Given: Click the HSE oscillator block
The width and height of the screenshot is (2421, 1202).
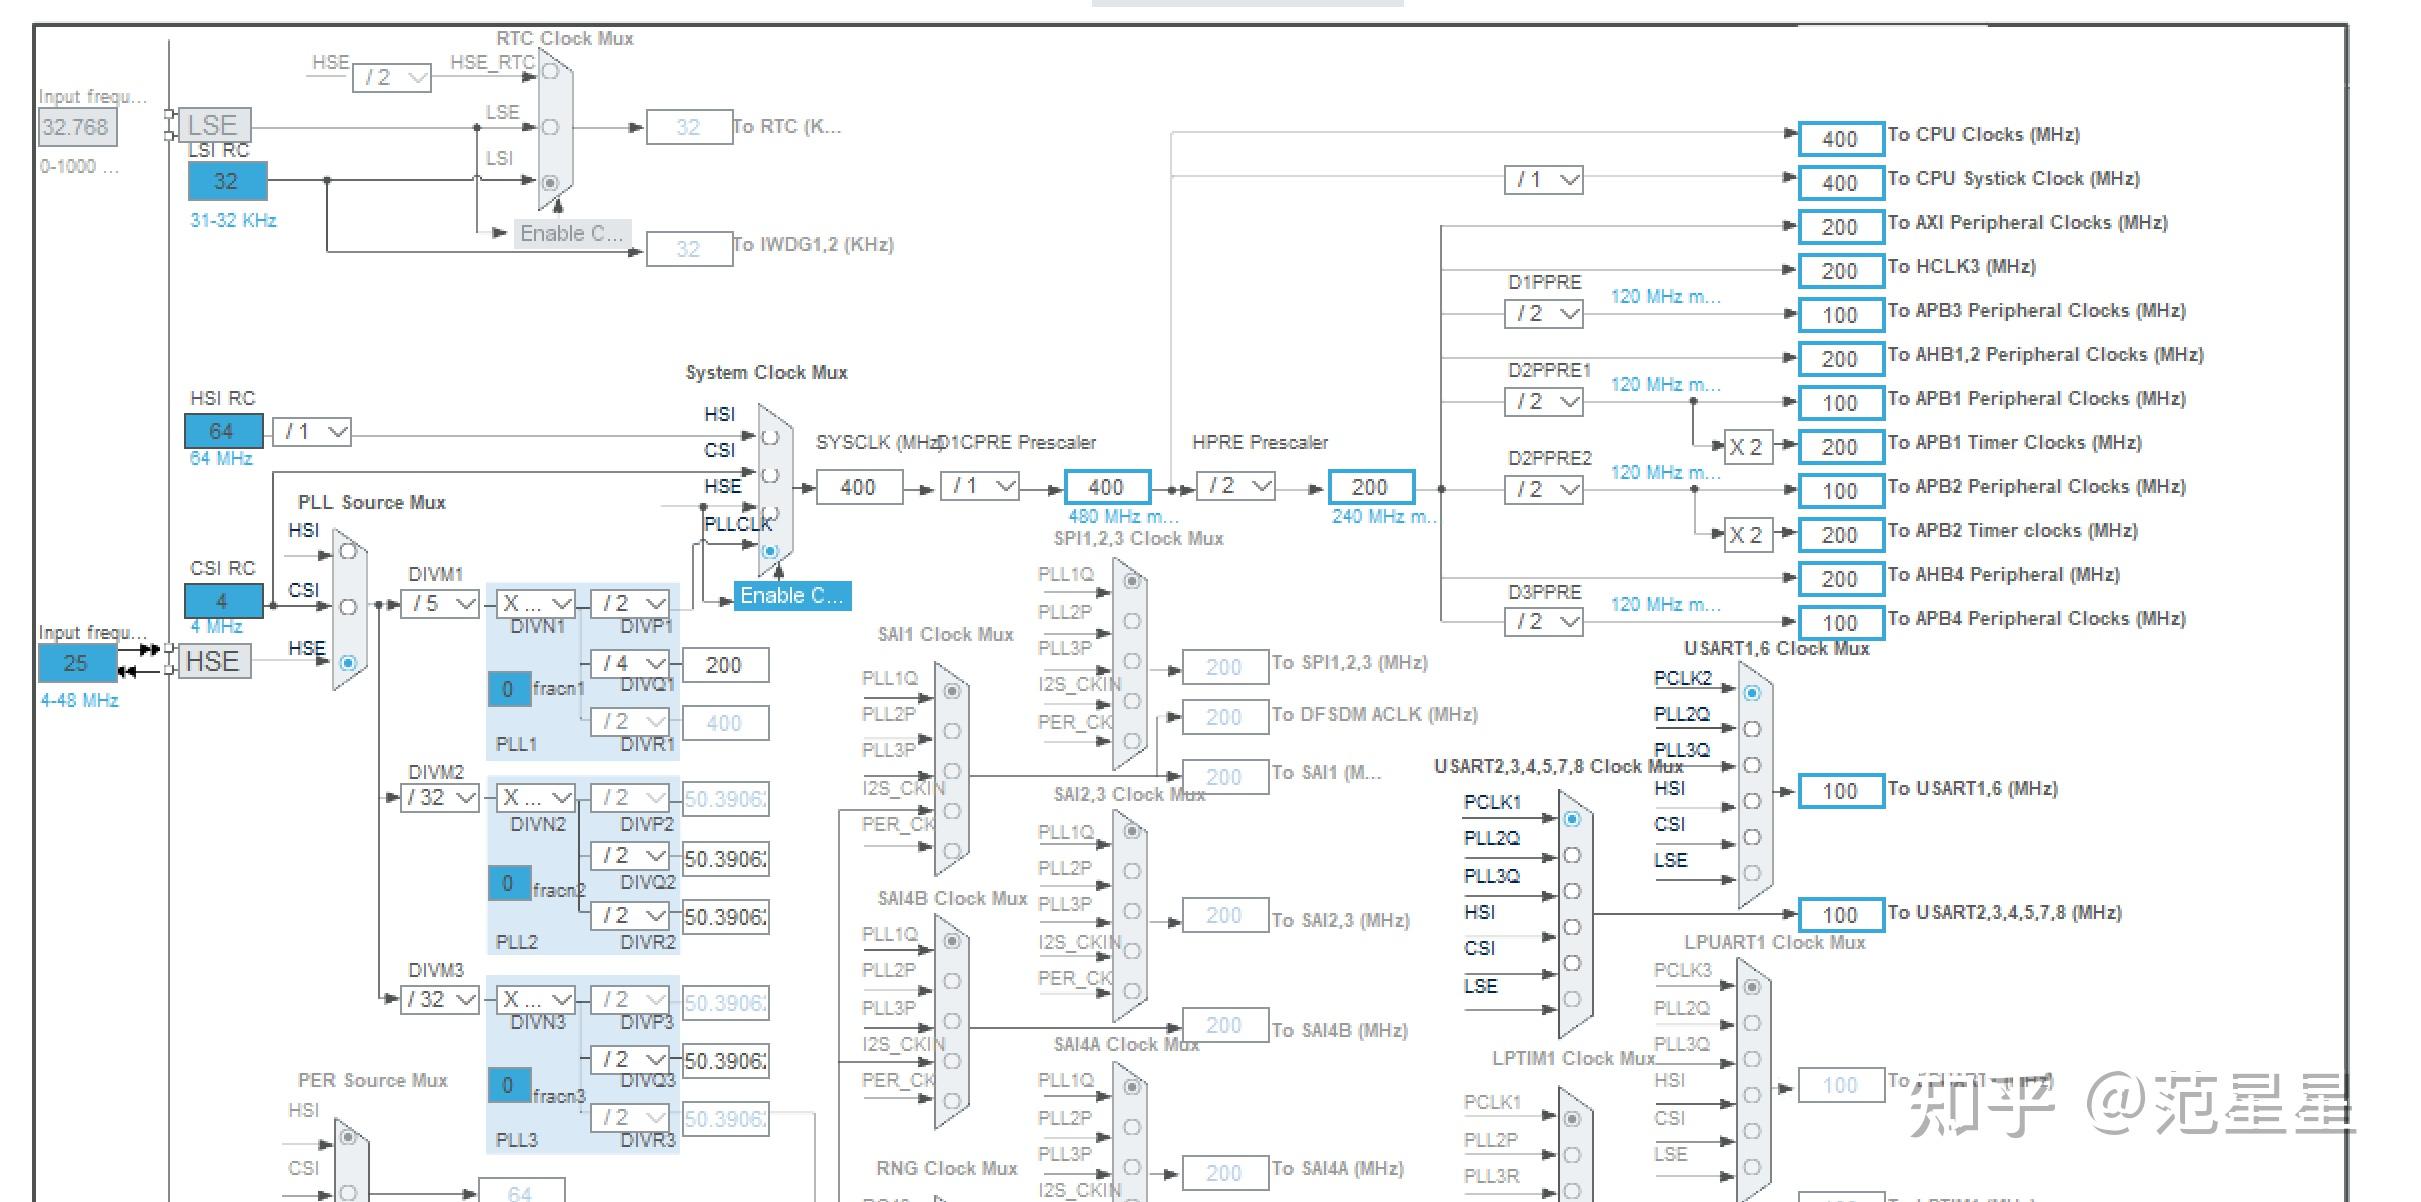Looking at the screenshot, I should point(214,662).
